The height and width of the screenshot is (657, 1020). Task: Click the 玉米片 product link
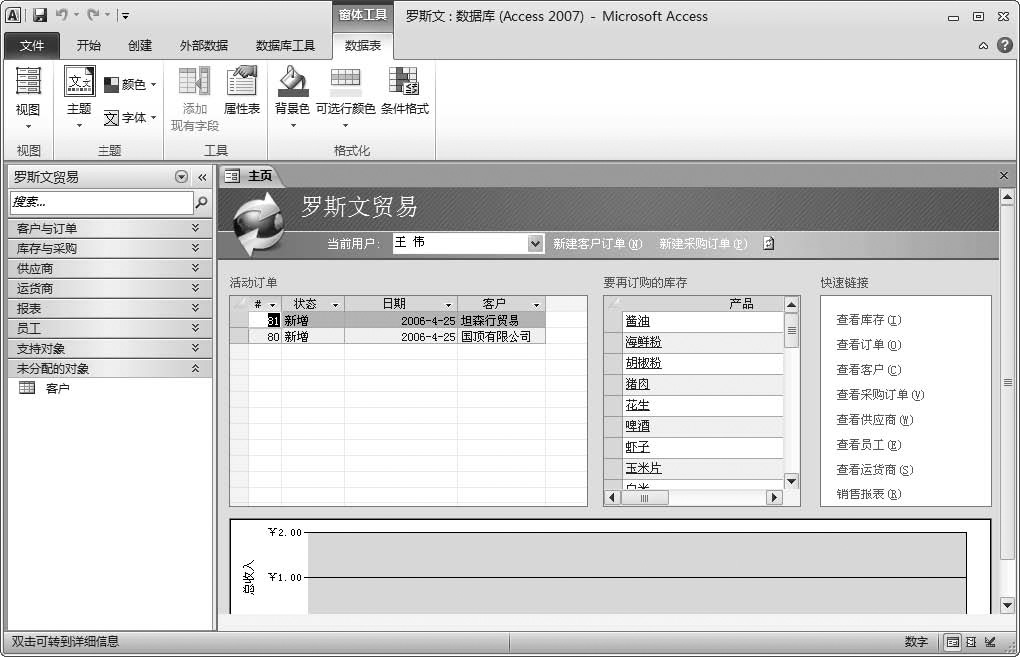tap(643, 468)
